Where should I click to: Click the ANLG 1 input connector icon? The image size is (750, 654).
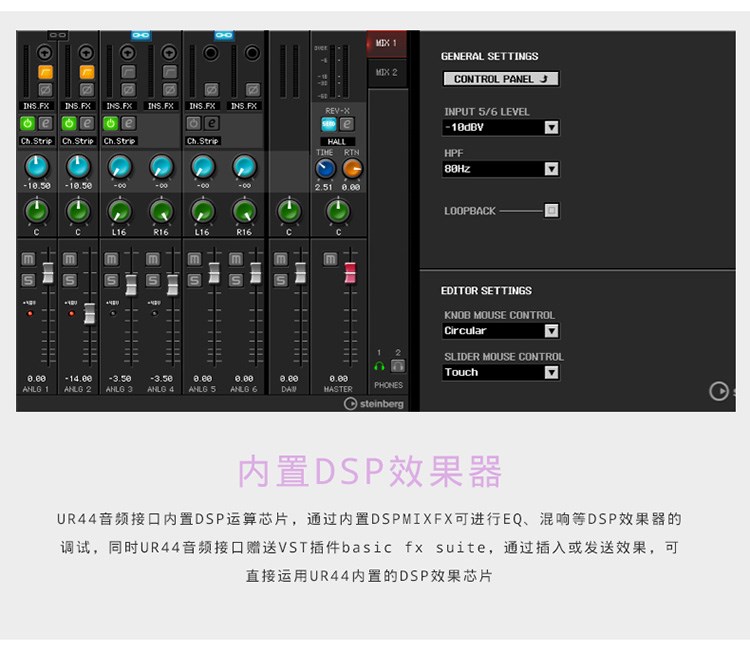[x=44, y=52]
